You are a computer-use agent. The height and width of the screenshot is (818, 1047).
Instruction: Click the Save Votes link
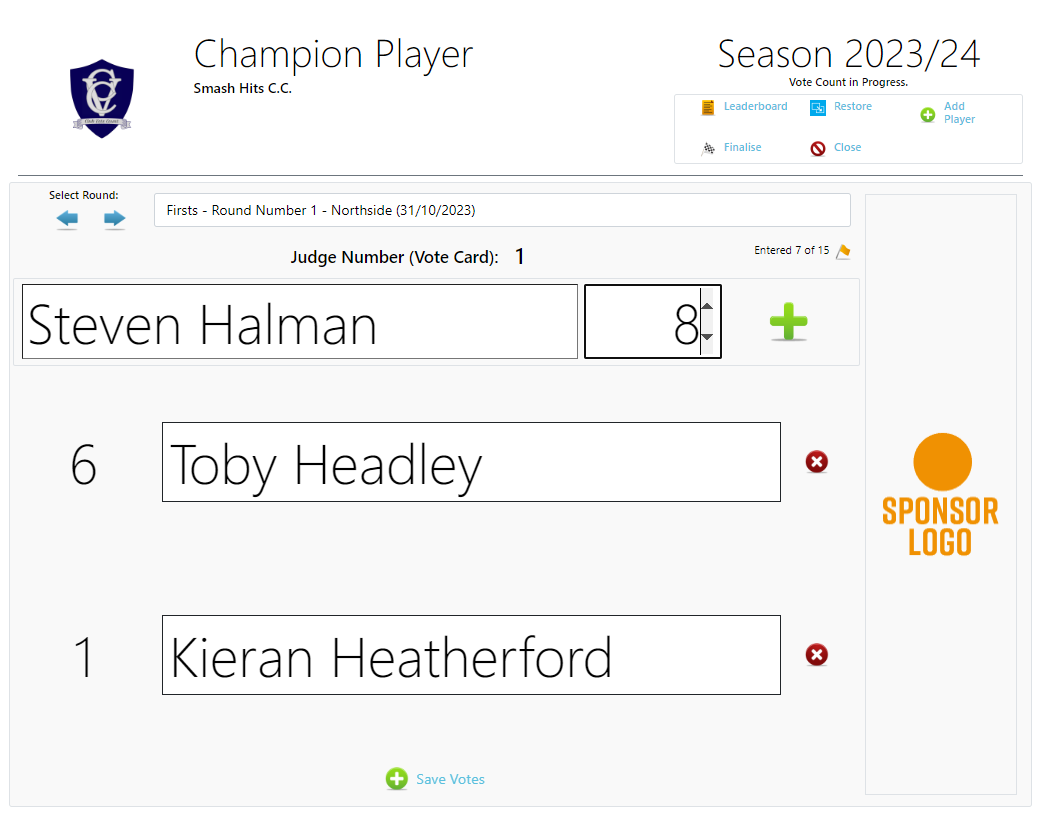coord(450,779)
